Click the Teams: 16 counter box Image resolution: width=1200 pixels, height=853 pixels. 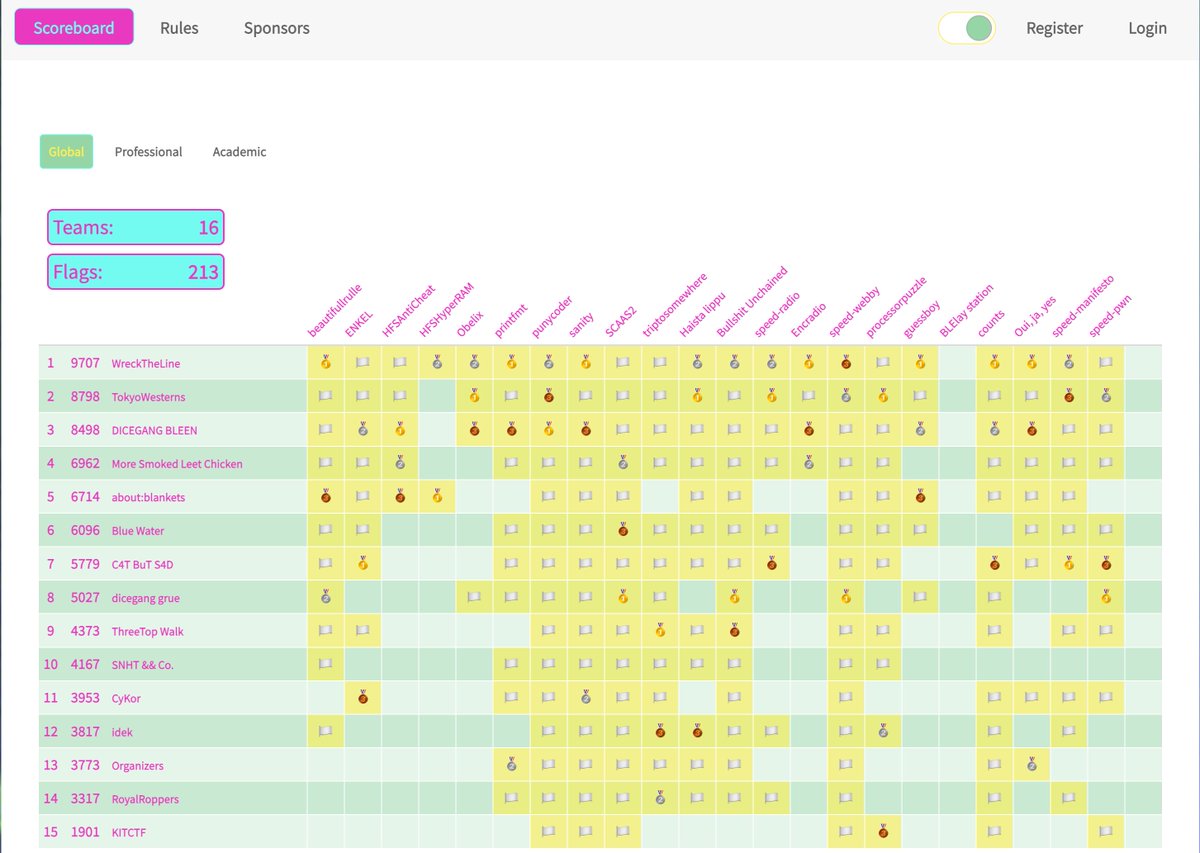tap(136, 227)
